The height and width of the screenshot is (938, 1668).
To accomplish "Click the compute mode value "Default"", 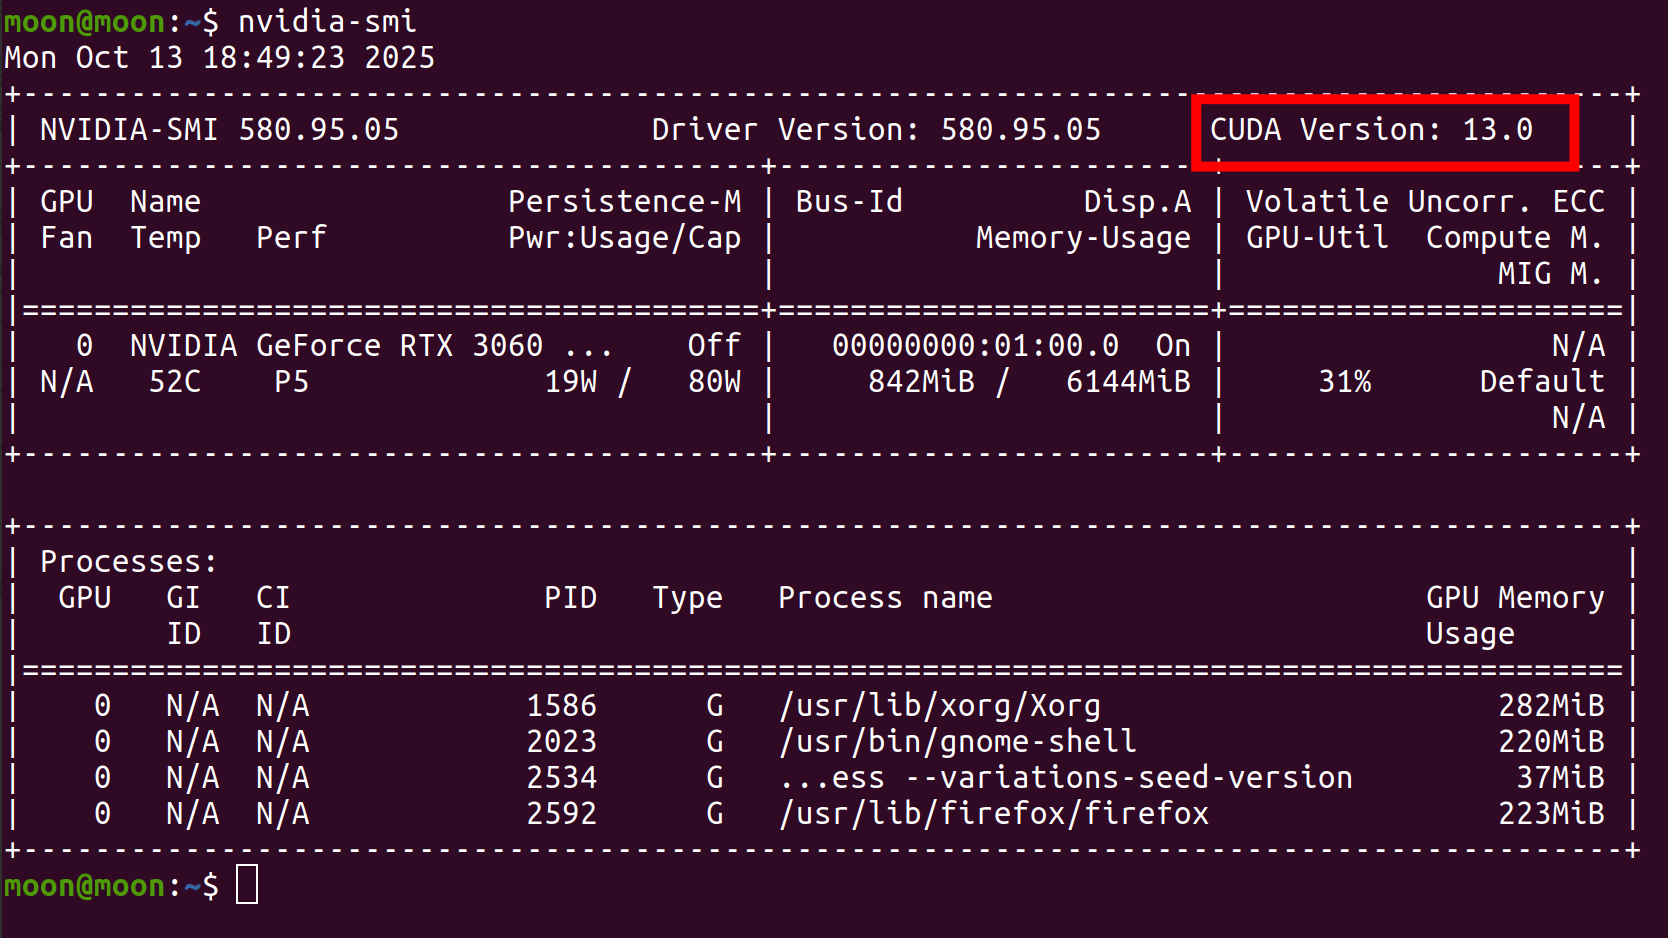I will [1542, 382].
